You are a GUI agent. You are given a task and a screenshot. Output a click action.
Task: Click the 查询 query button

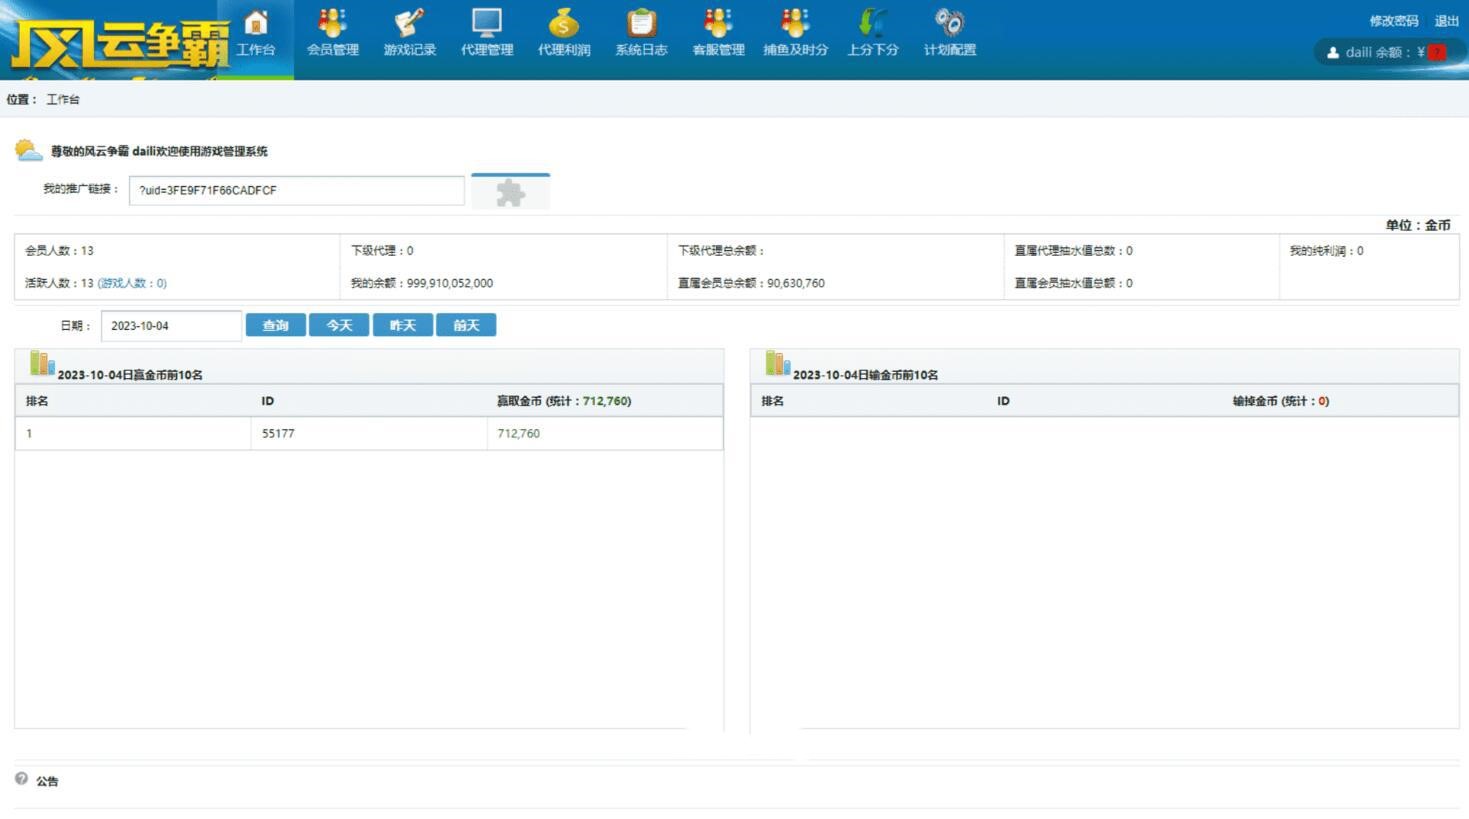tap(275, 325)
